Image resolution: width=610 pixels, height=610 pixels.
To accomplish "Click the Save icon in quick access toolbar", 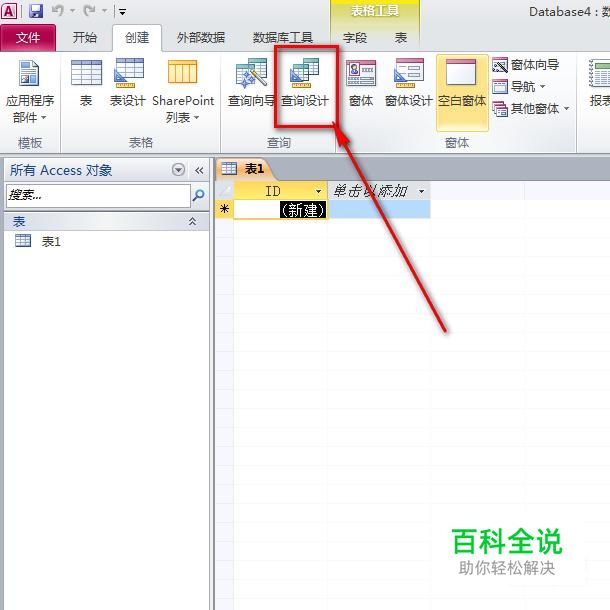I will (x=36, y=11).
